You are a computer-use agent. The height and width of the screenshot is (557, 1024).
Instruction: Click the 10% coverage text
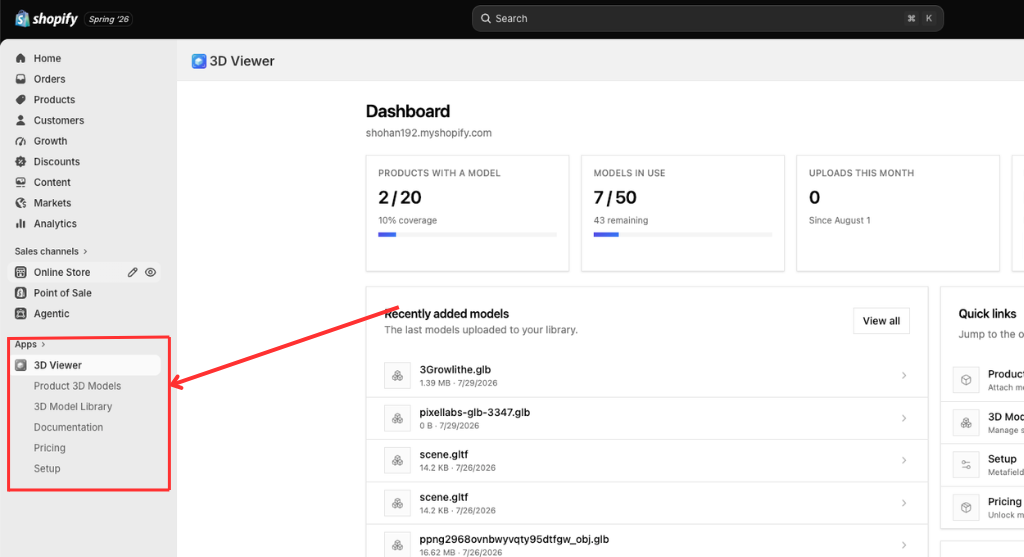(x=408, y=220)
